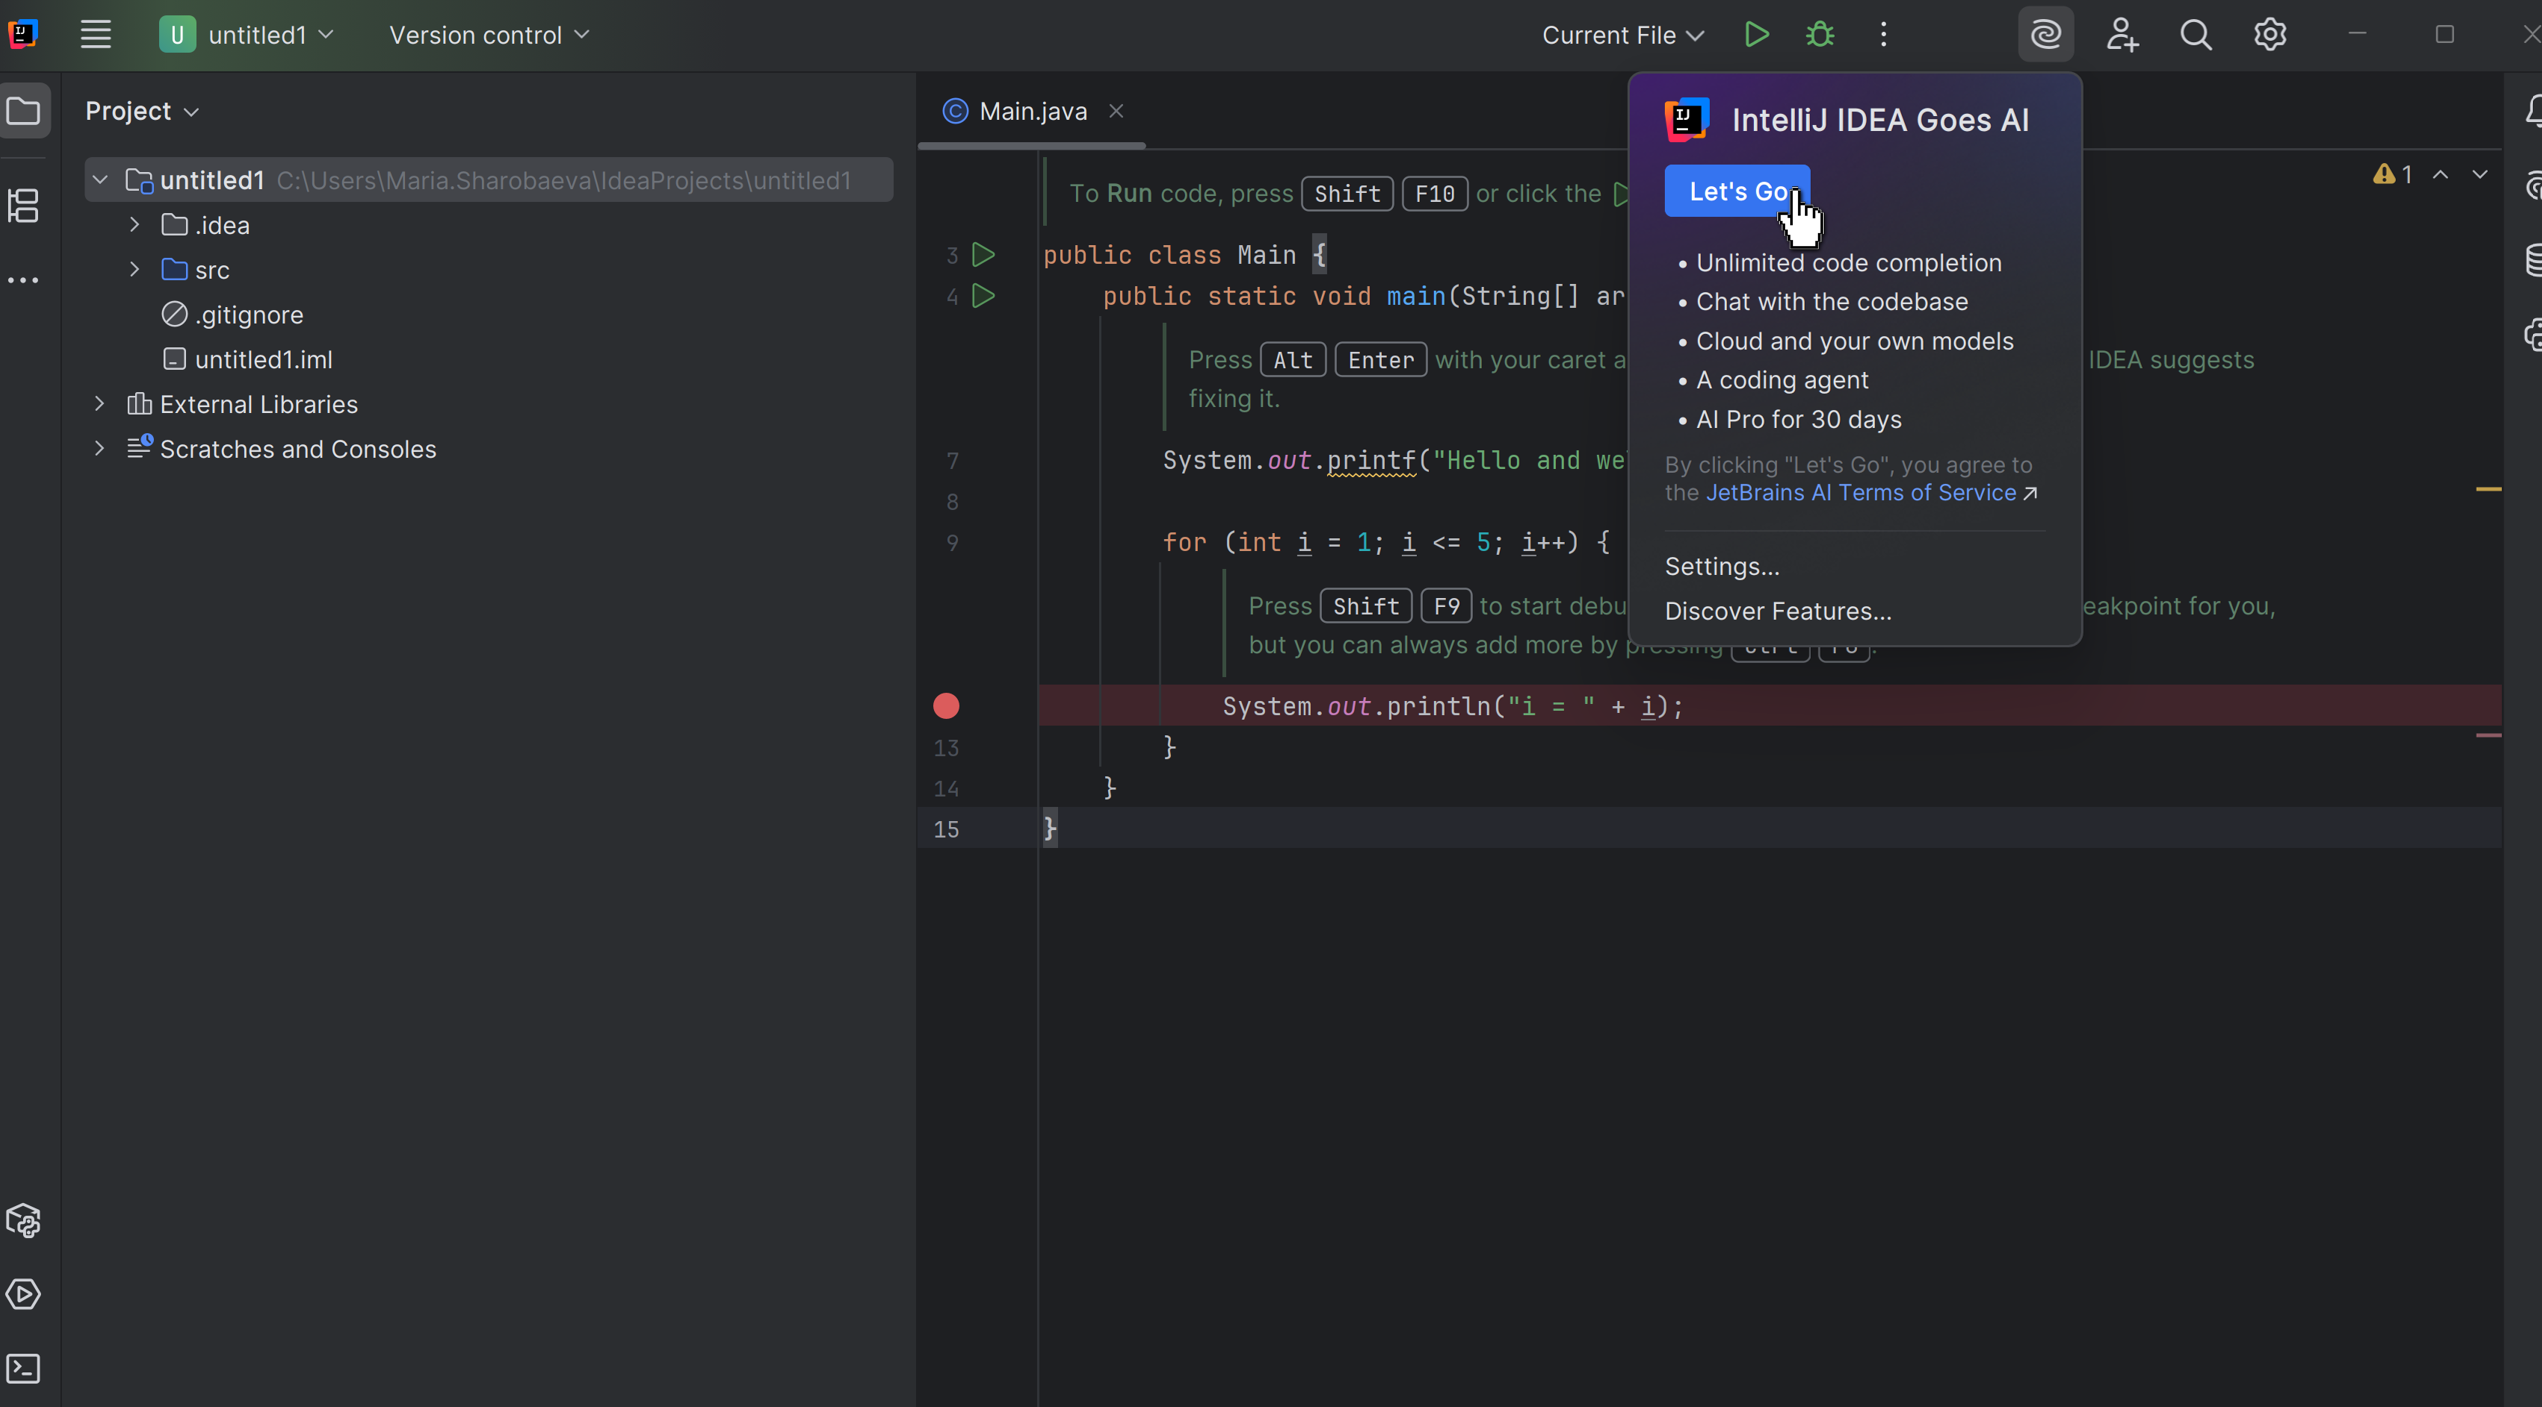The image size is (2542, 1407).
Task: Expand External Libraries node
Action: tap(100, 404)
